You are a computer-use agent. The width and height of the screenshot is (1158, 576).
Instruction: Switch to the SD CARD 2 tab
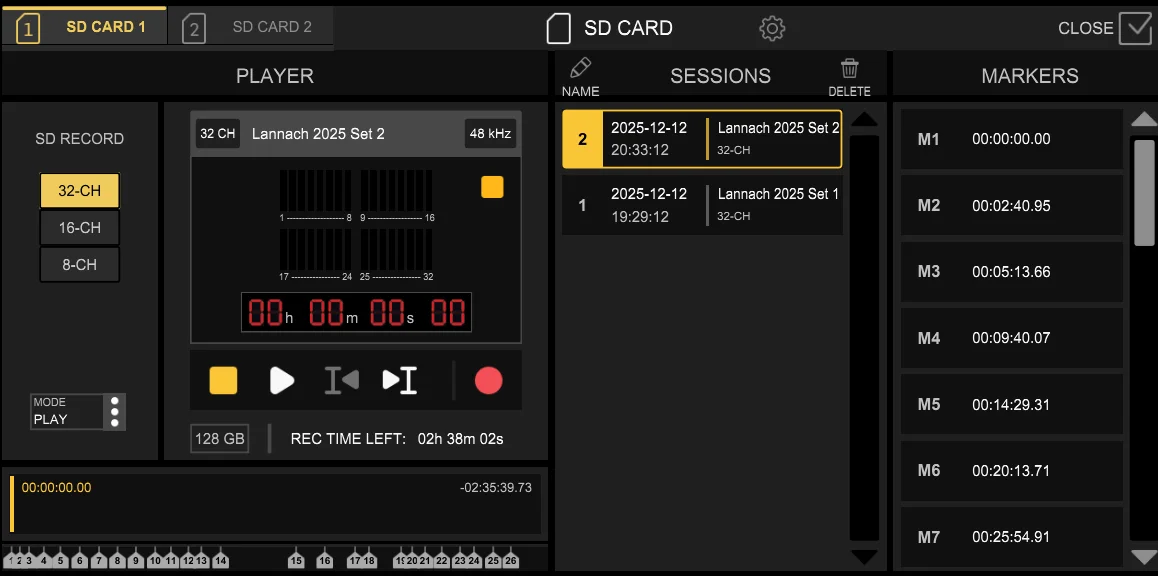250,27
